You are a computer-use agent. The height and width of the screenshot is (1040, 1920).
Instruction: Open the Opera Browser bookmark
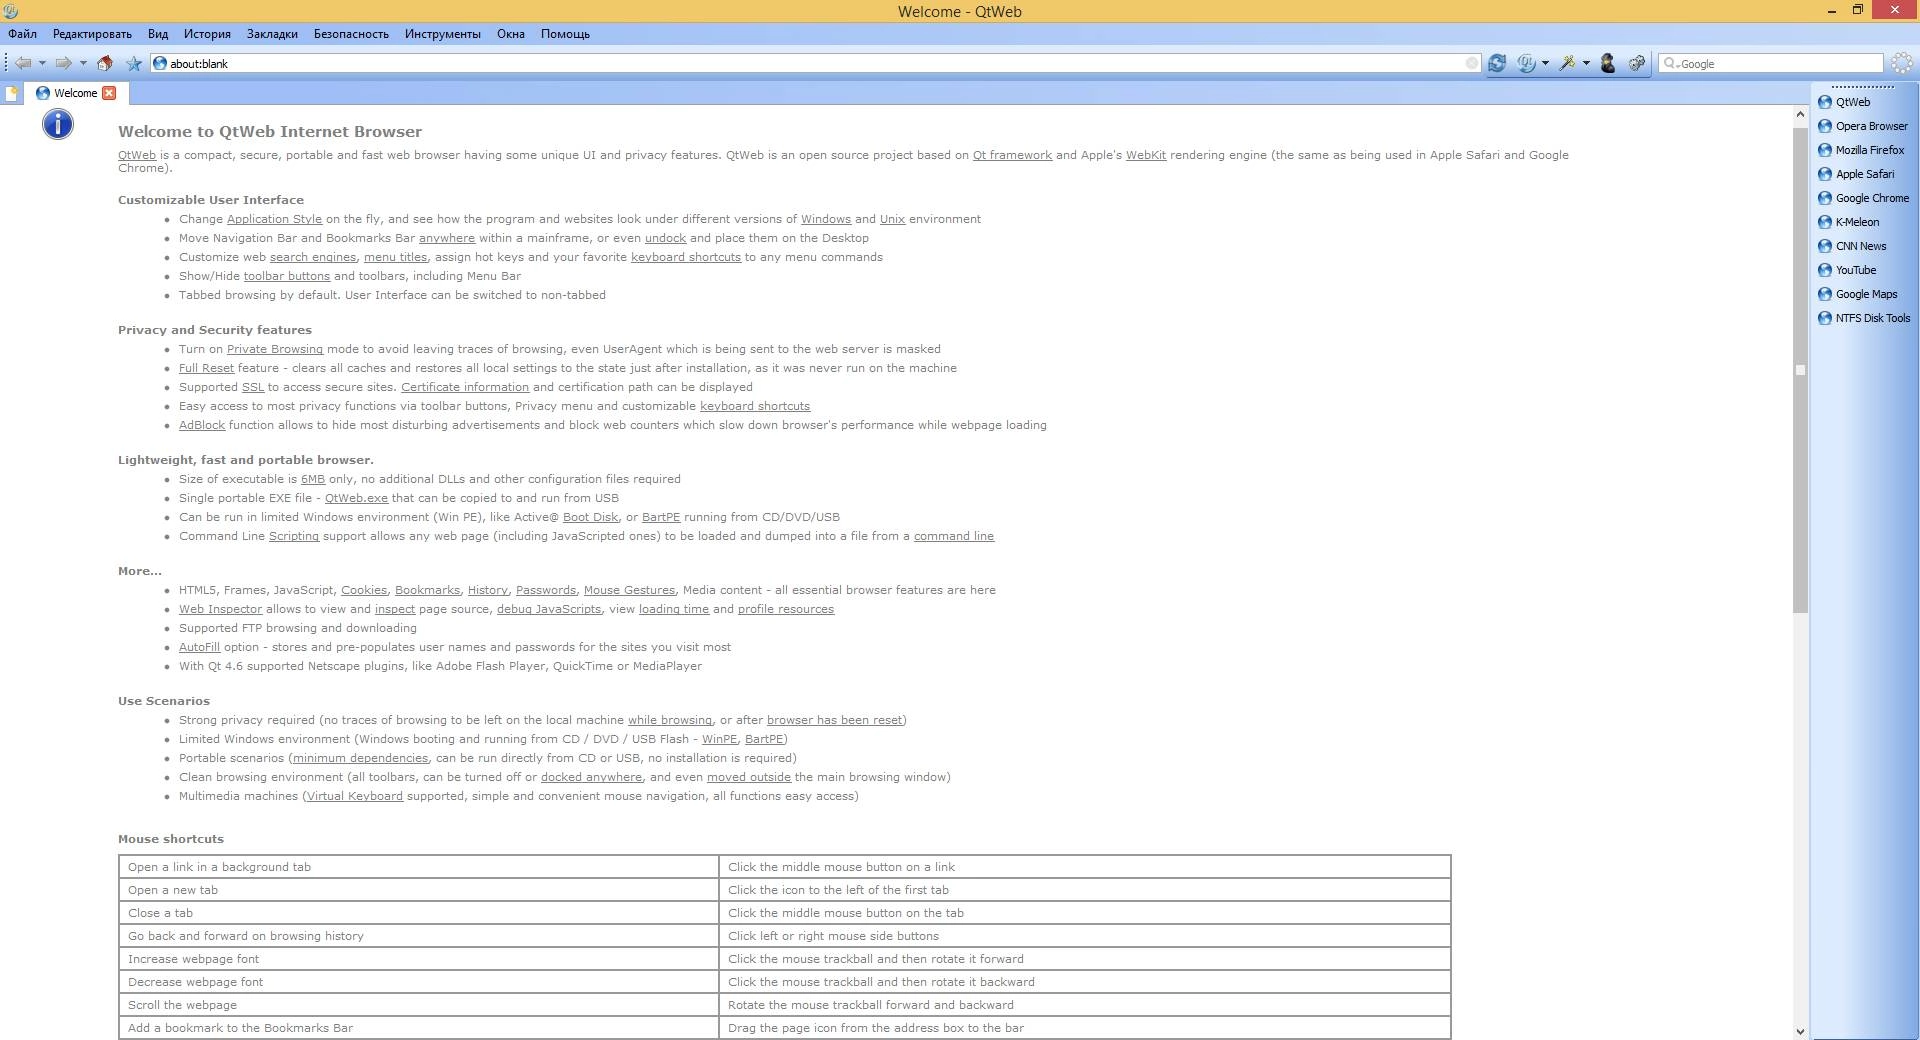[1863, 126]
